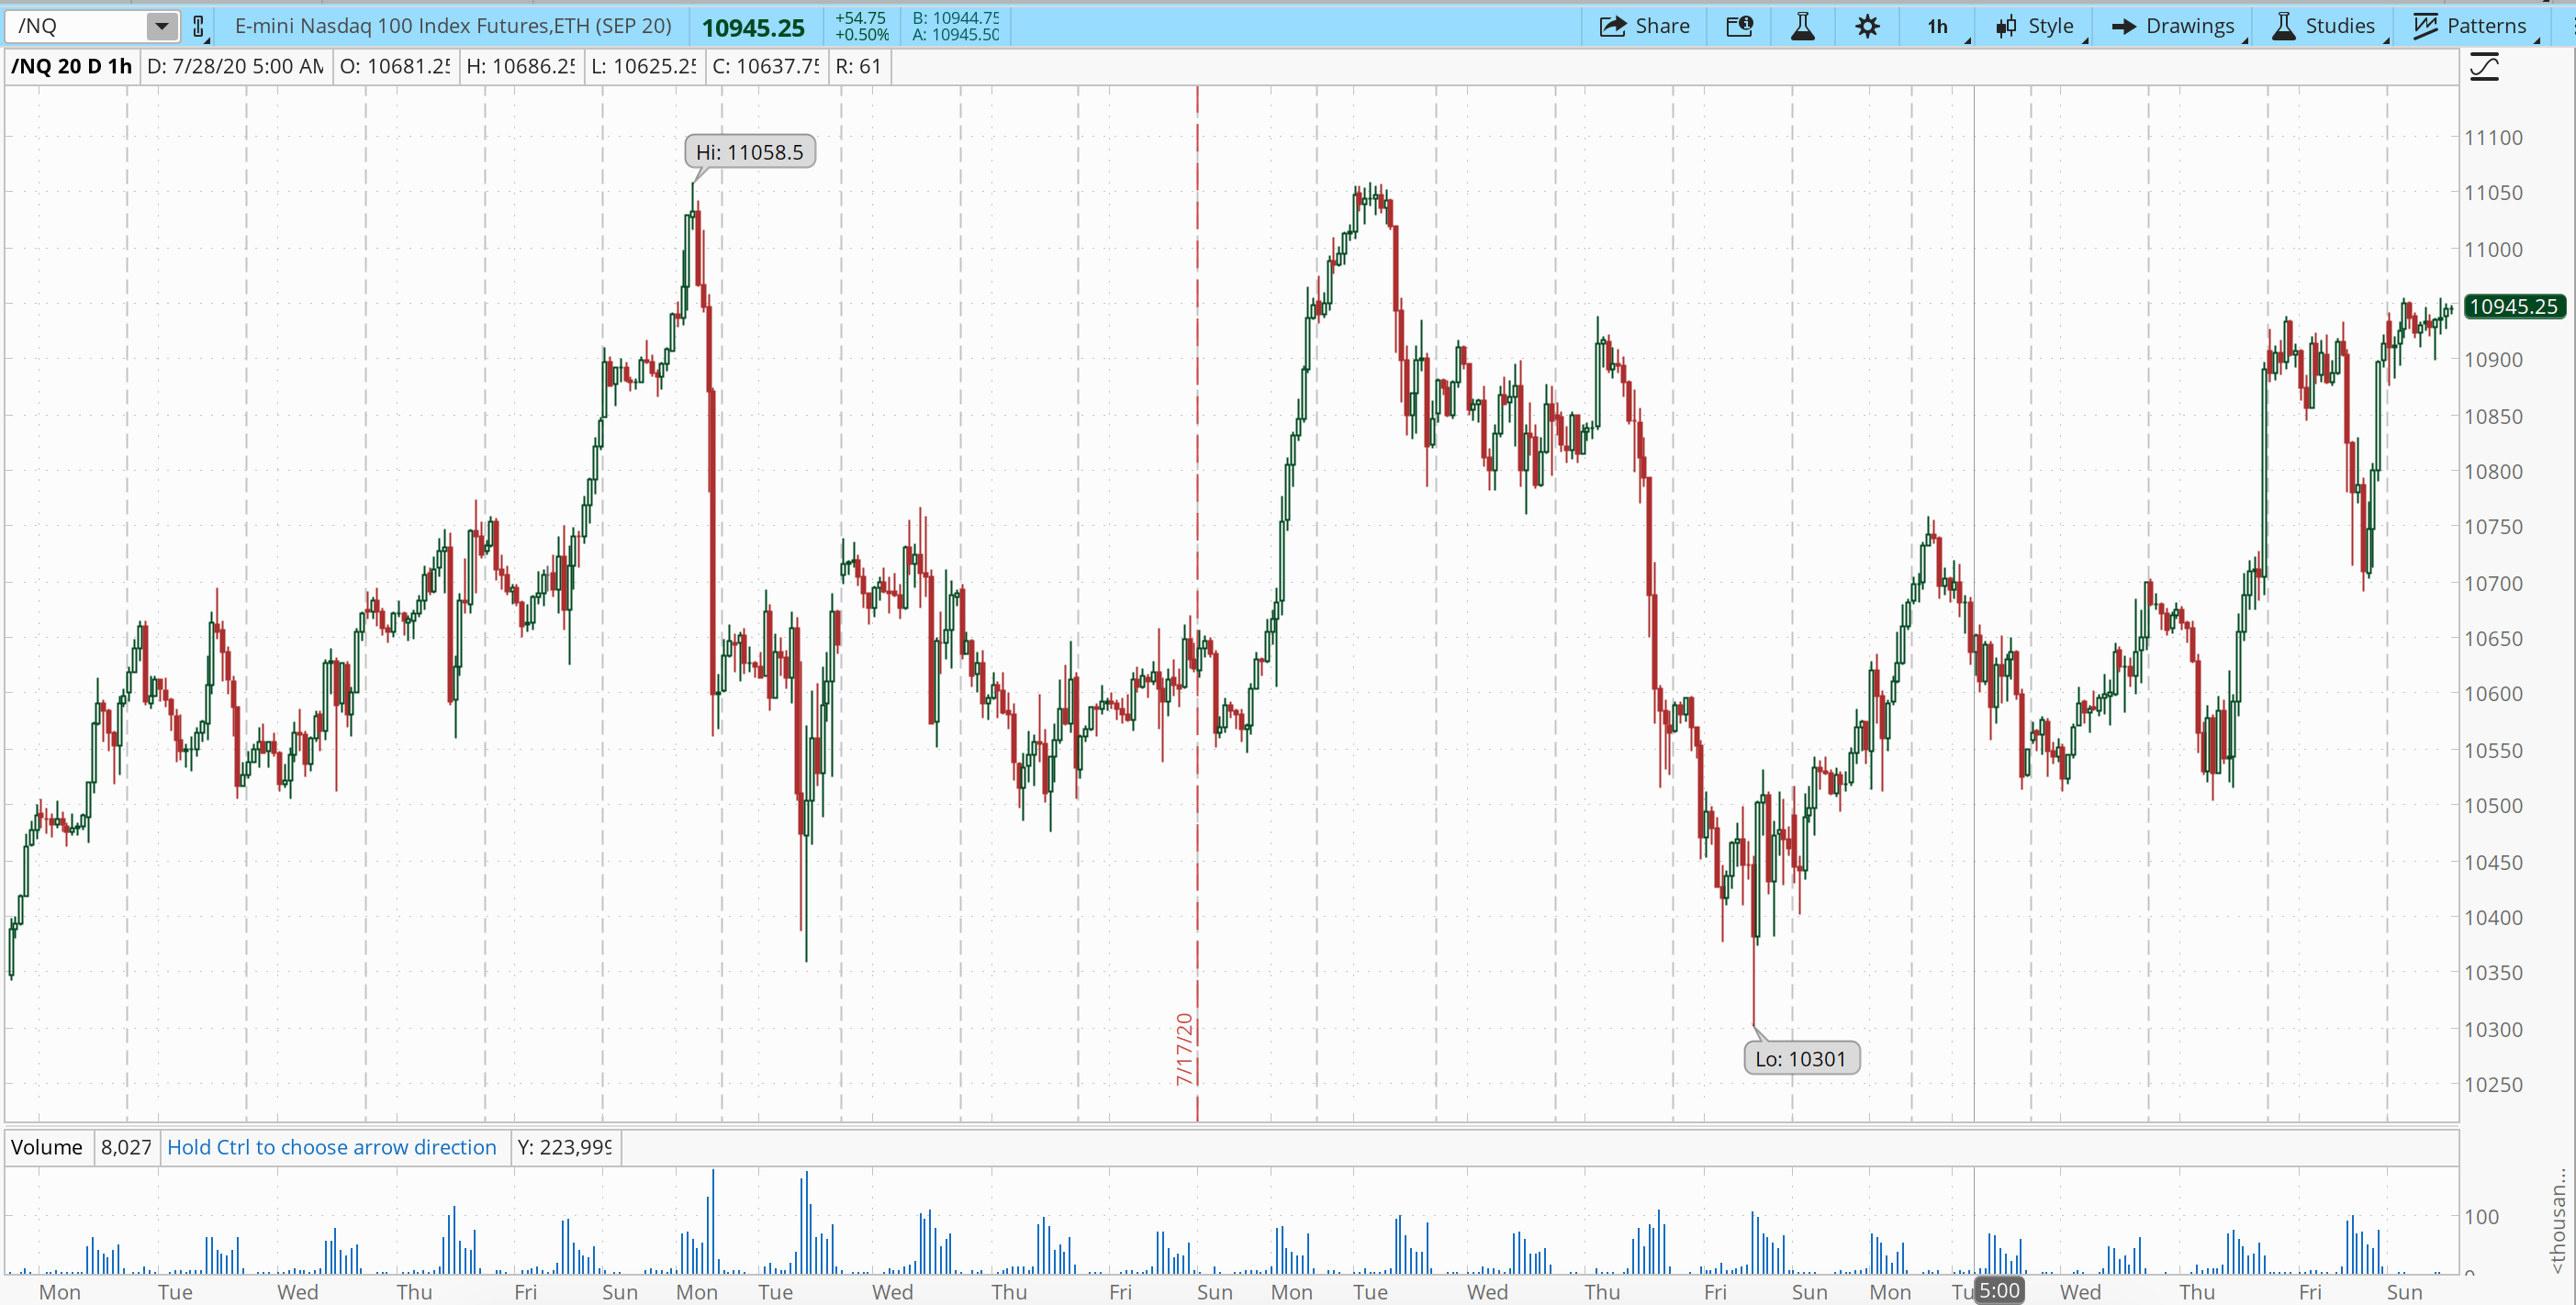Click 'Hold Ctrl to choose arrow direction'
The height and width of the screenshot is (1305, 2576).
(332, 1147)
